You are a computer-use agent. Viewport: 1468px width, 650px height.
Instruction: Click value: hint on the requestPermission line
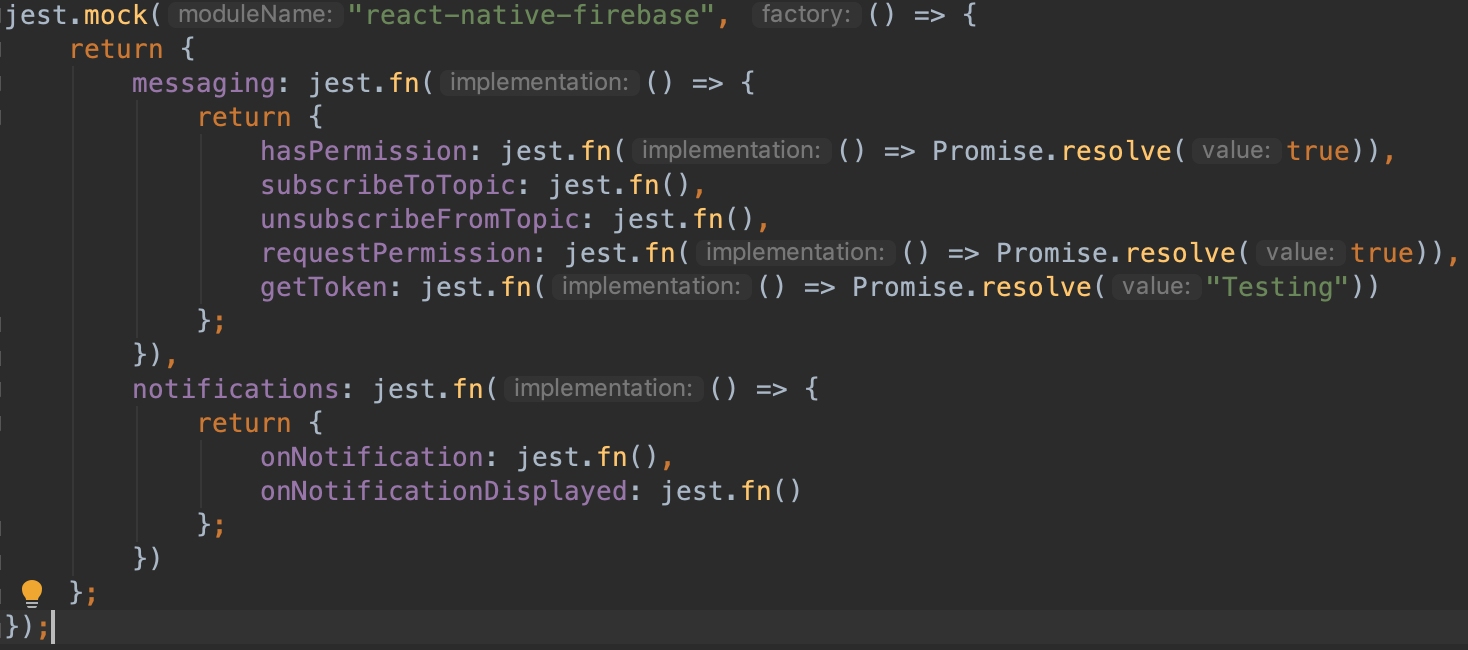click(x=1301, y=253)
